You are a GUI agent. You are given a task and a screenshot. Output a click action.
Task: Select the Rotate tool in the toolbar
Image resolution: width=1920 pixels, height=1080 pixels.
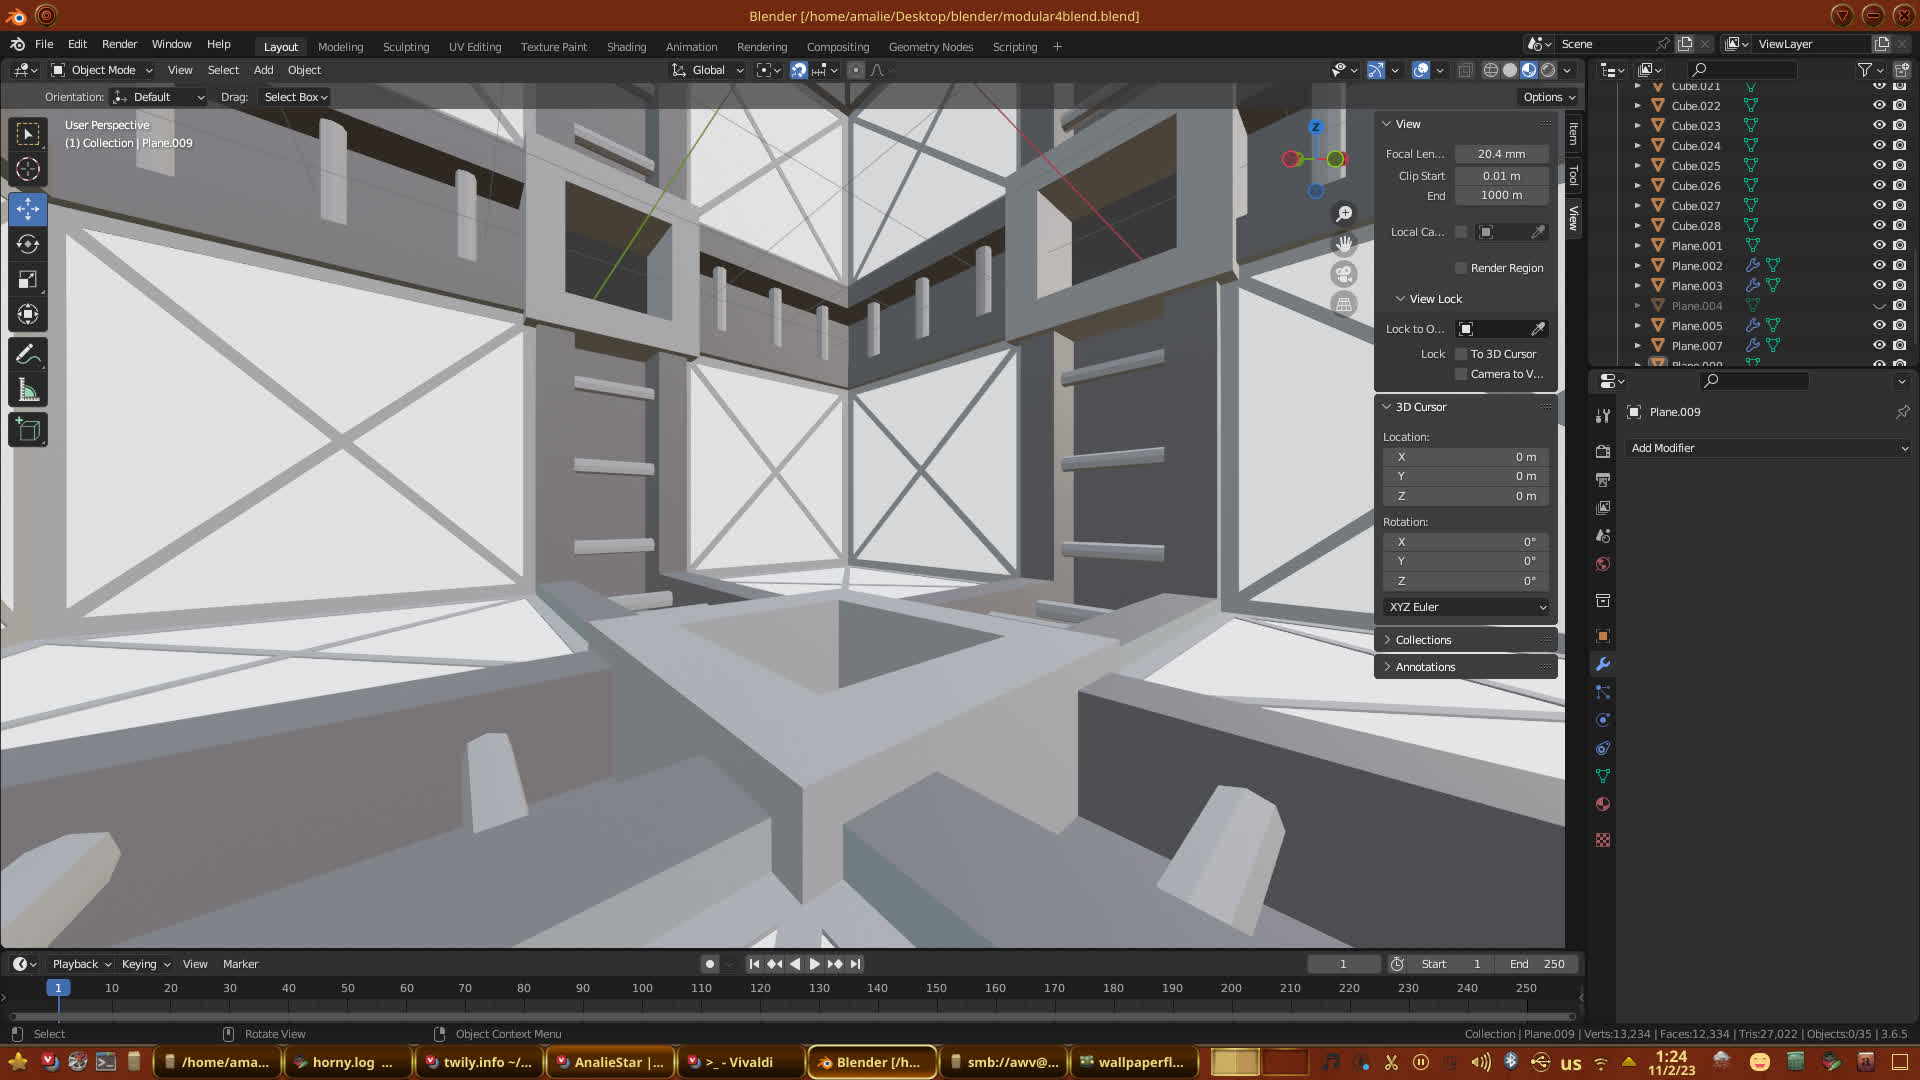pyautogui.click(x=28, y=245)
